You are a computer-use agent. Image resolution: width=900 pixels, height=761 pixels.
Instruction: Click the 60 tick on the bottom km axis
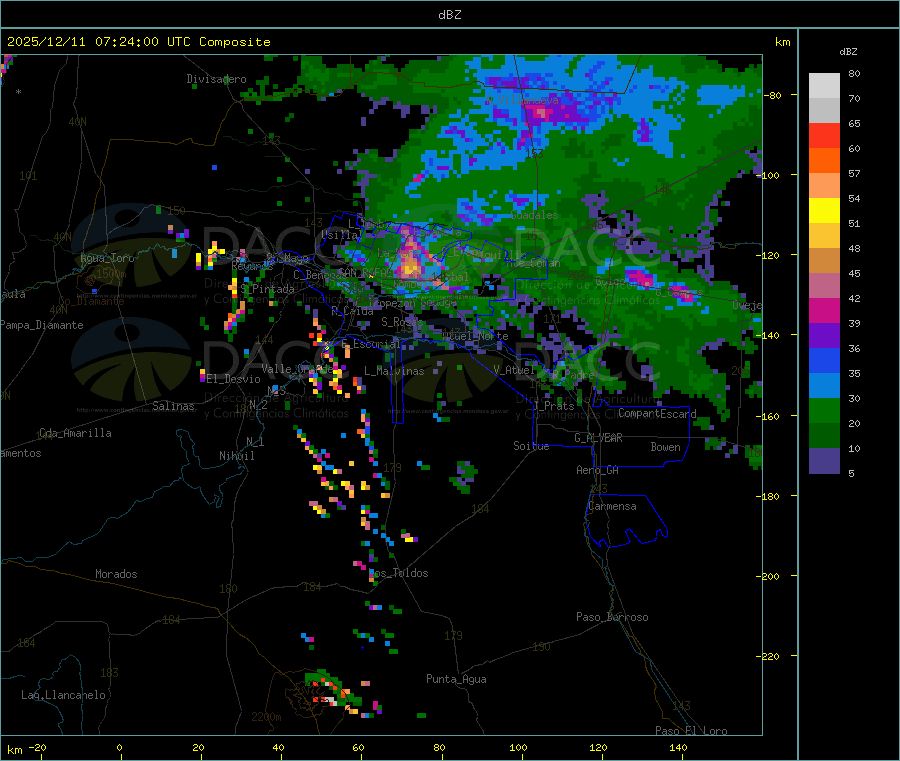coord(358,747)
